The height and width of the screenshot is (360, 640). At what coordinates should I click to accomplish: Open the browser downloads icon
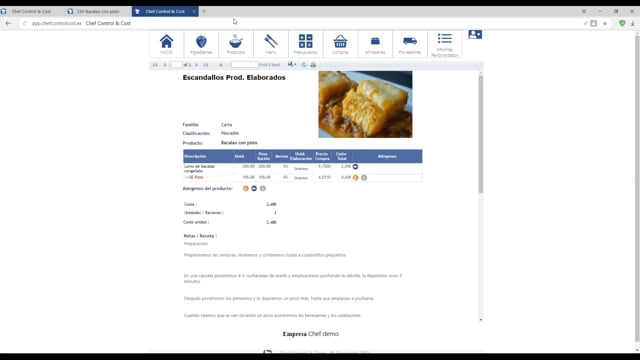[x=632, y=23]
